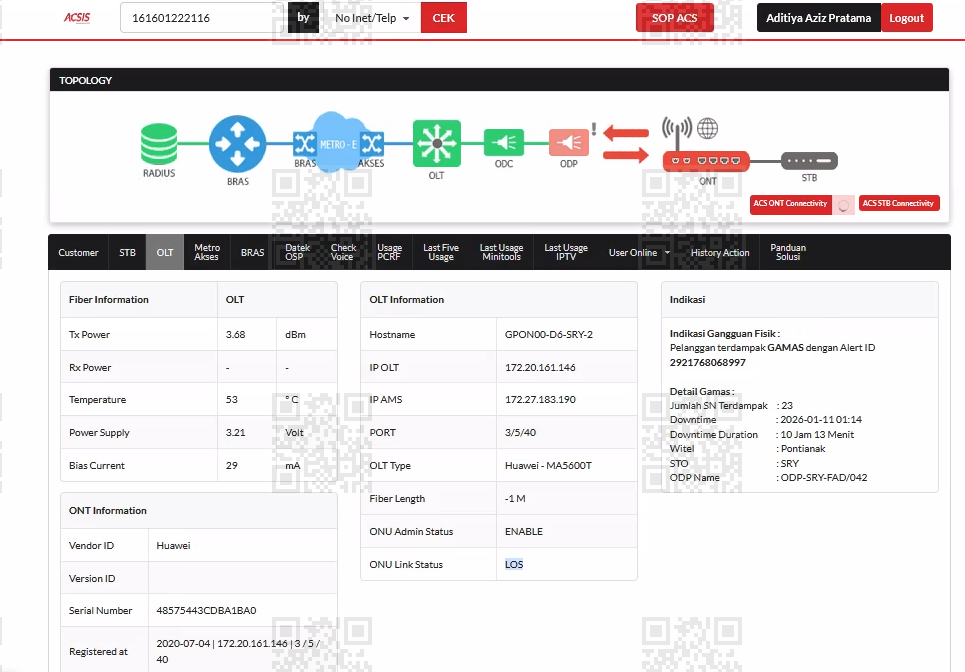Click the METRO-E cloud icon
The width and height of the screenshot is (965, 672).
tap(337, 143)
